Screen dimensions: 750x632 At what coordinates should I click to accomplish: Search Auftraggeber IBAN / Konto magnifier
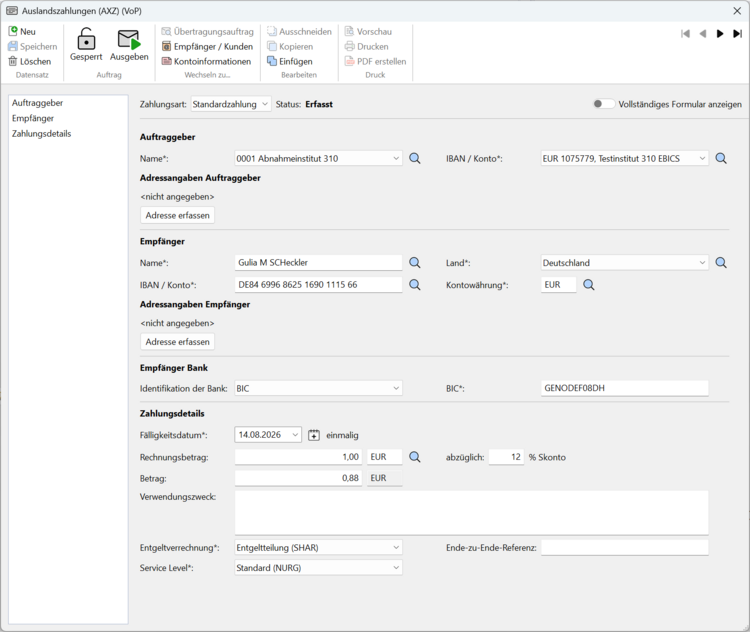(x=721, y=158)
